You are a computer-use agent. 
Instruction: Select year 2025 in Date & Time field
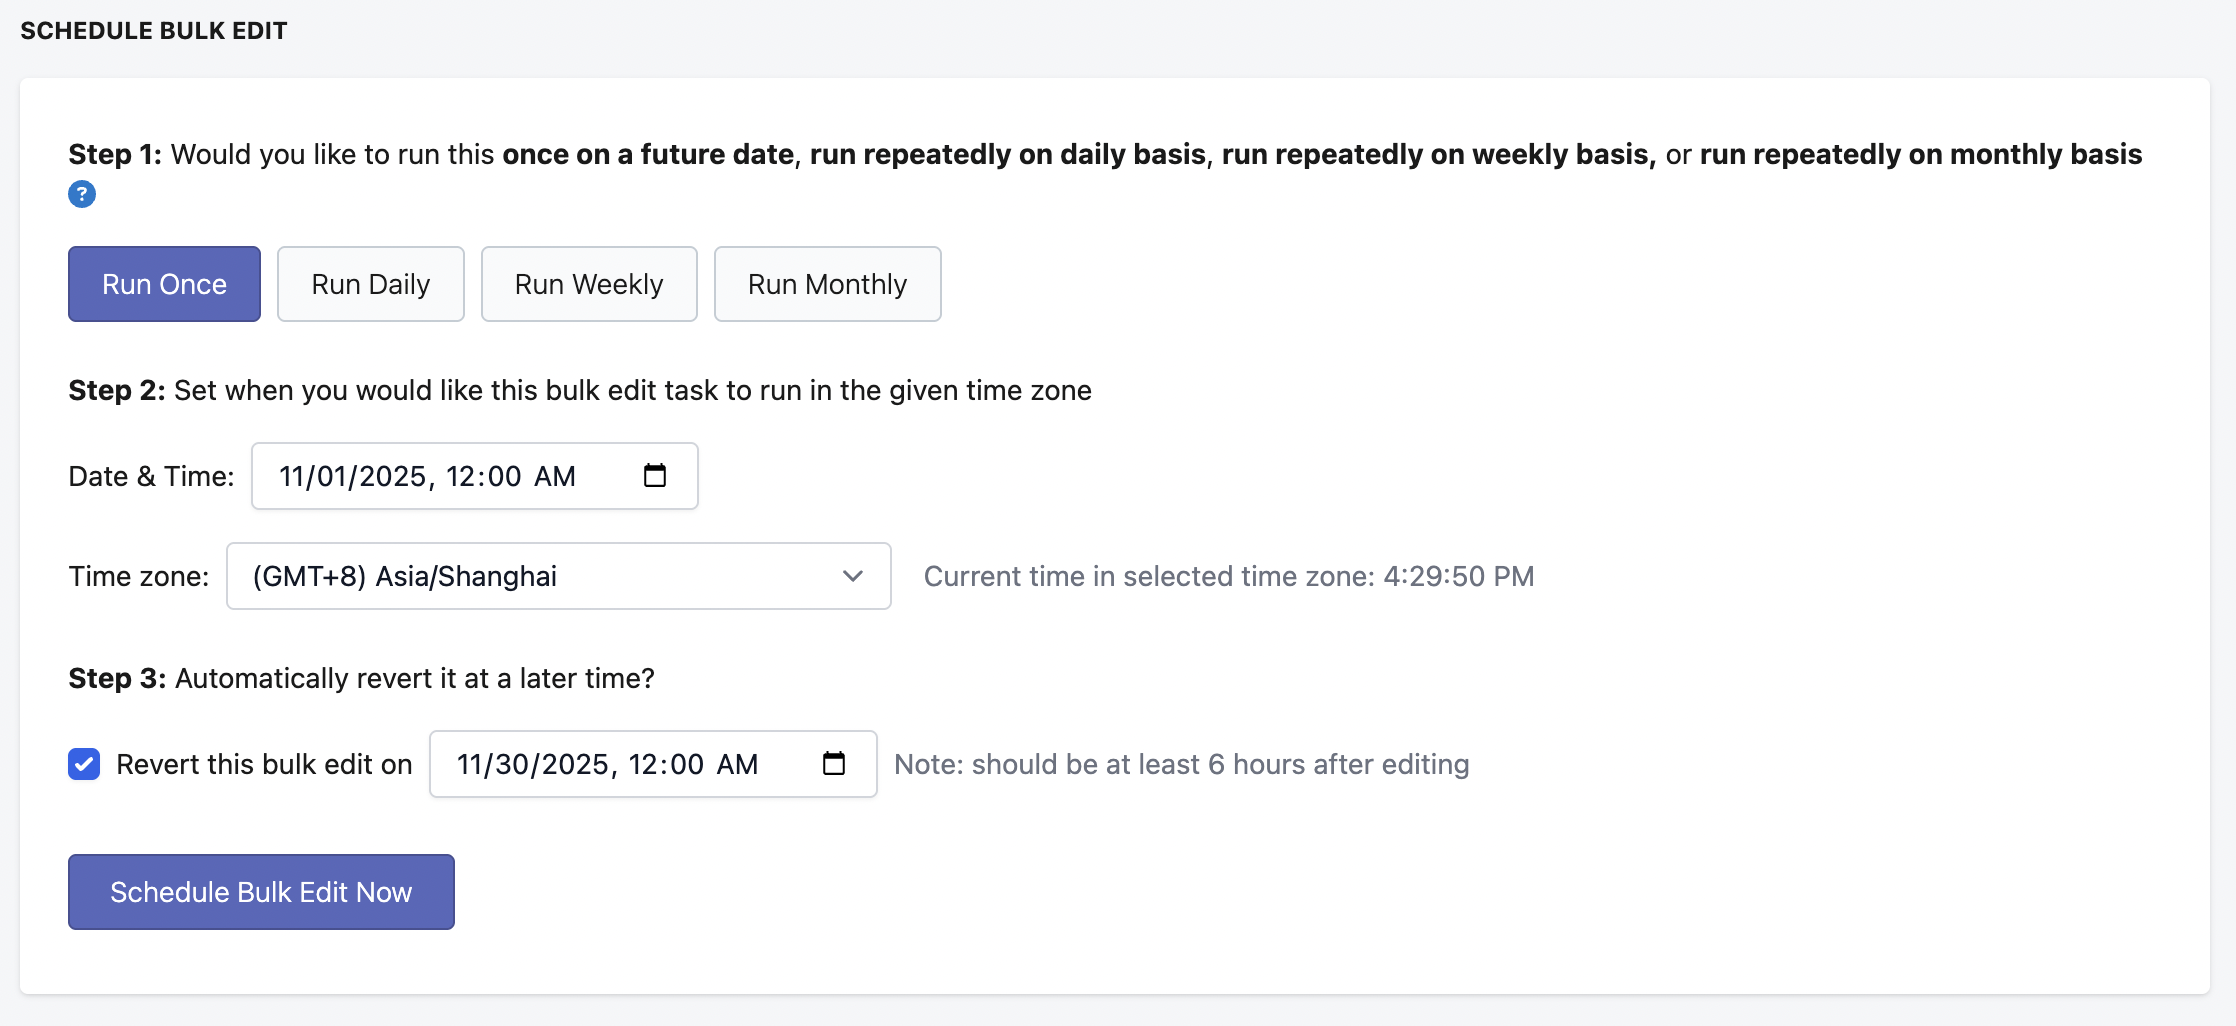[x=392, y=476]
